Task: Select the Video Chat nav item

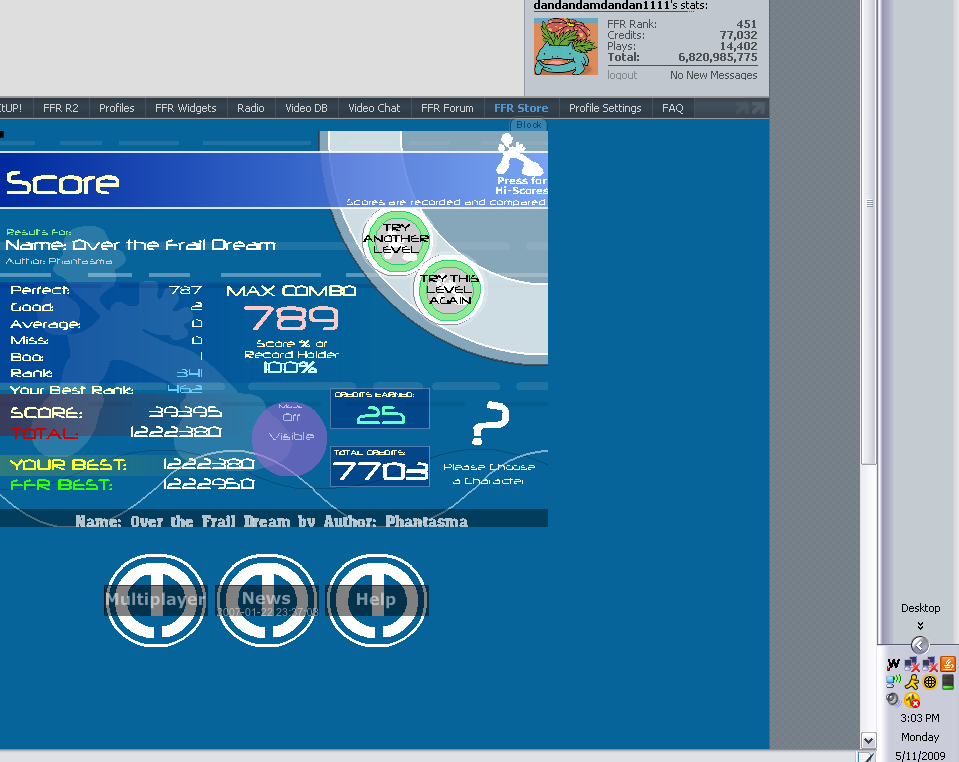Action: [x=374, y=108]
